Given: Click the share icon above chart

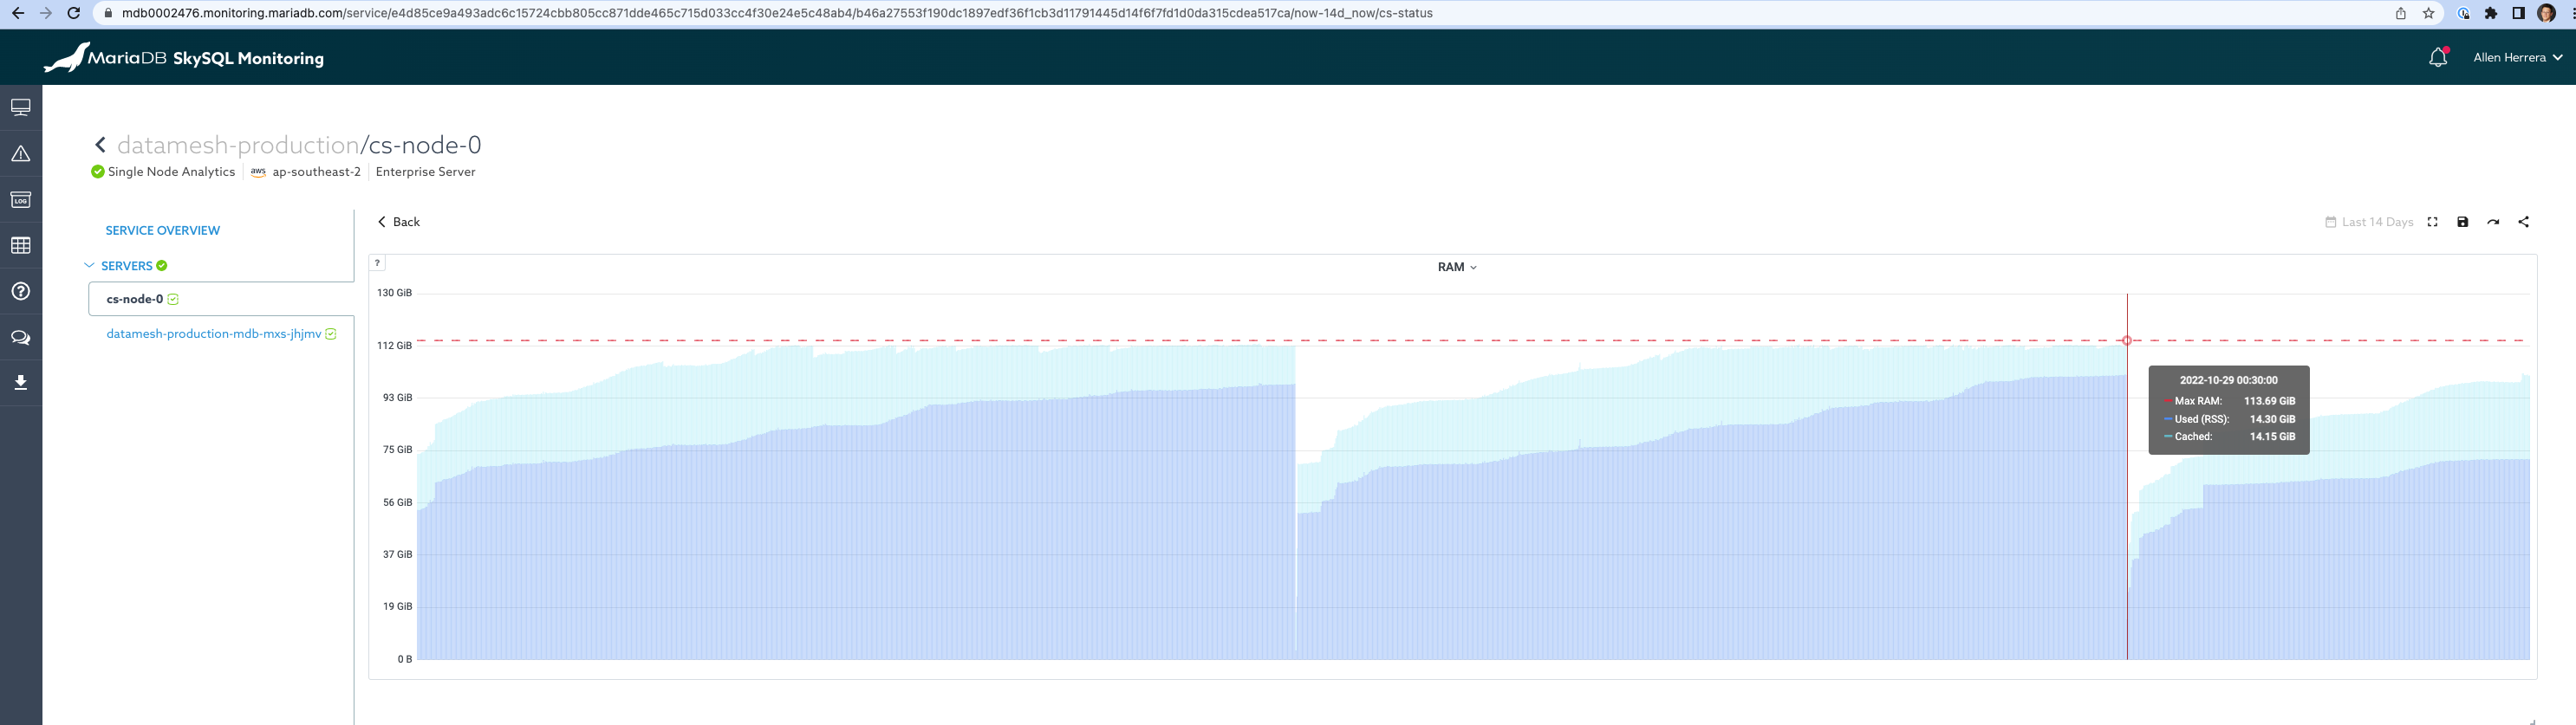Looking at the screenshot, I should point(2523,222).
